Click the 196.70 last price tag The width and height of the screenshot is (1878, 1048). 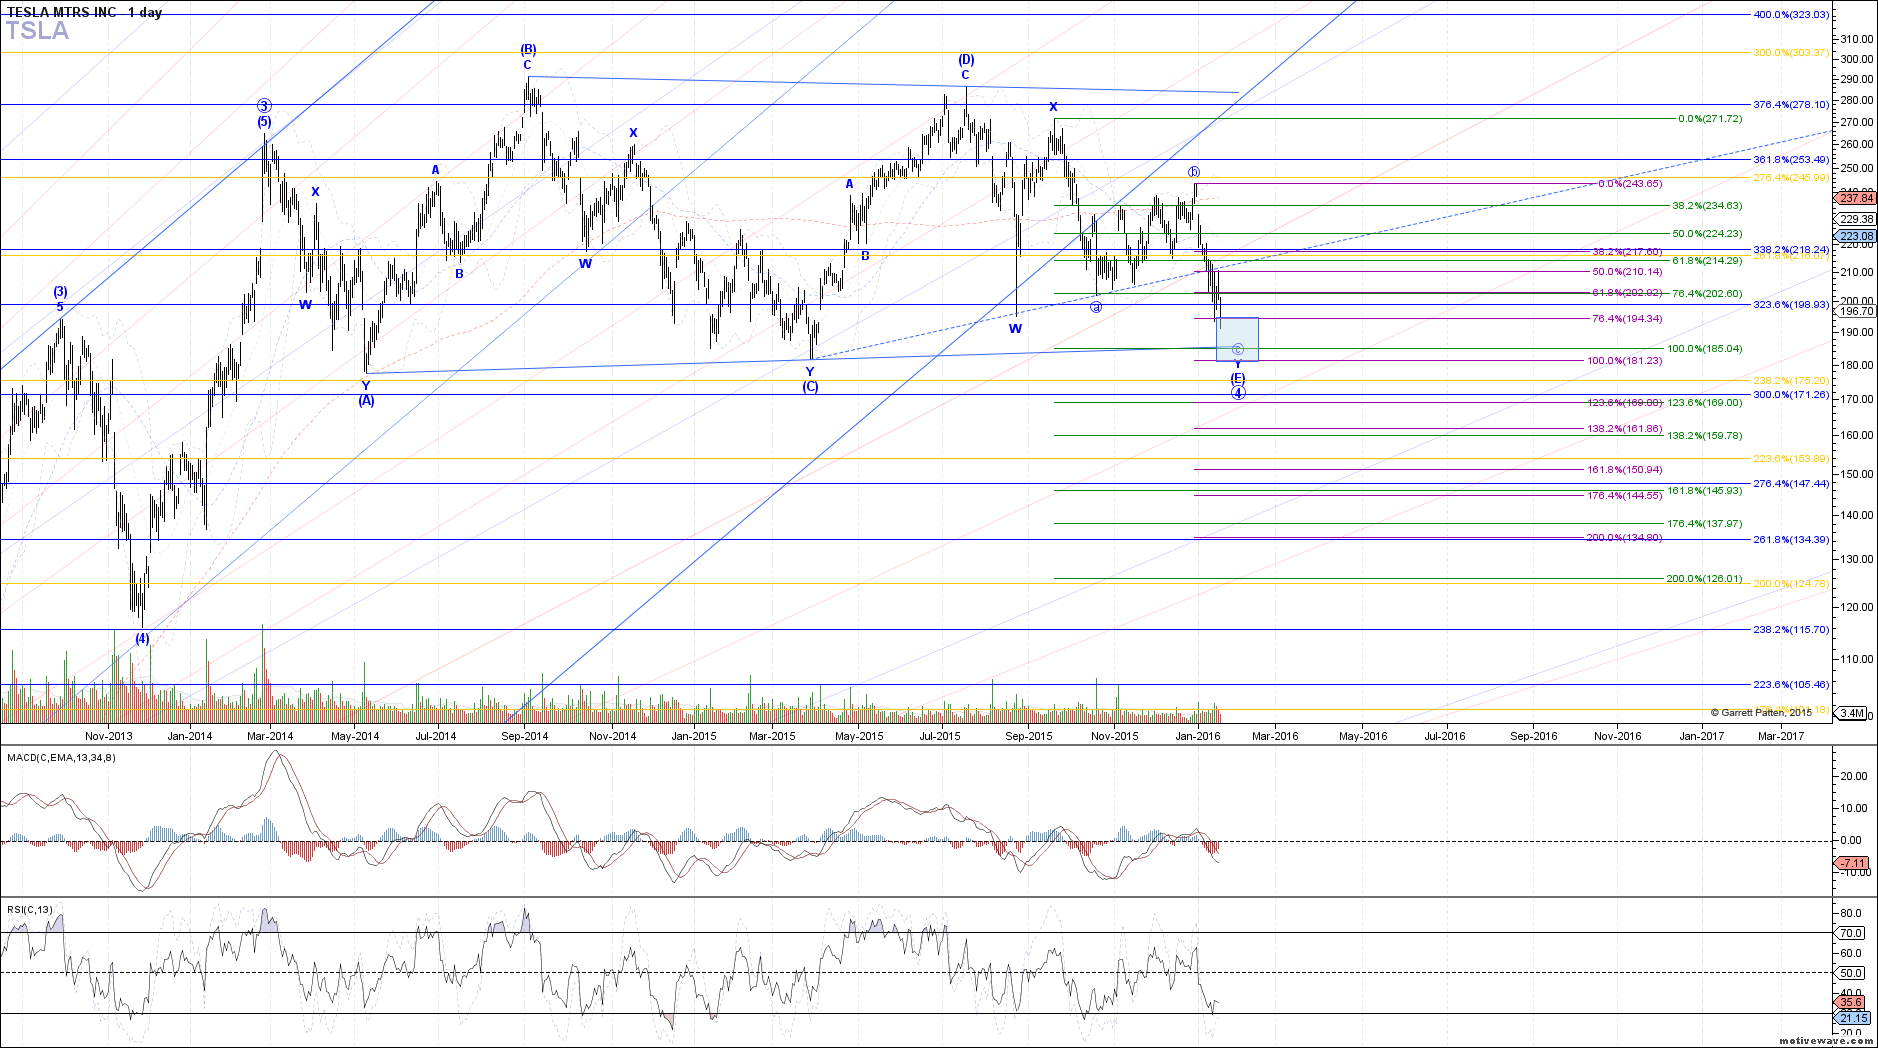(1855, 311)
